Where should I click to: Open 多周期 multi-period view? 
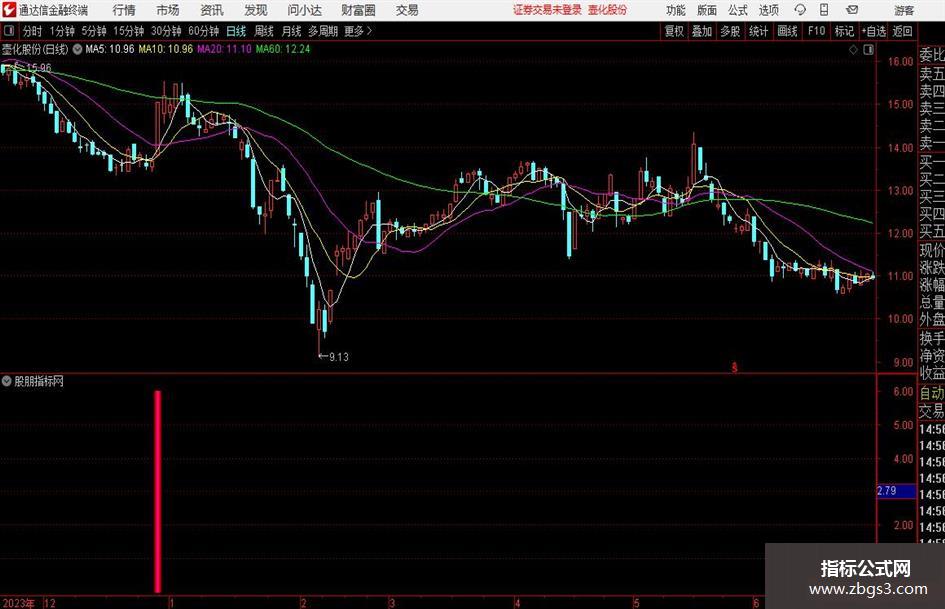click(x=323, y=31)
